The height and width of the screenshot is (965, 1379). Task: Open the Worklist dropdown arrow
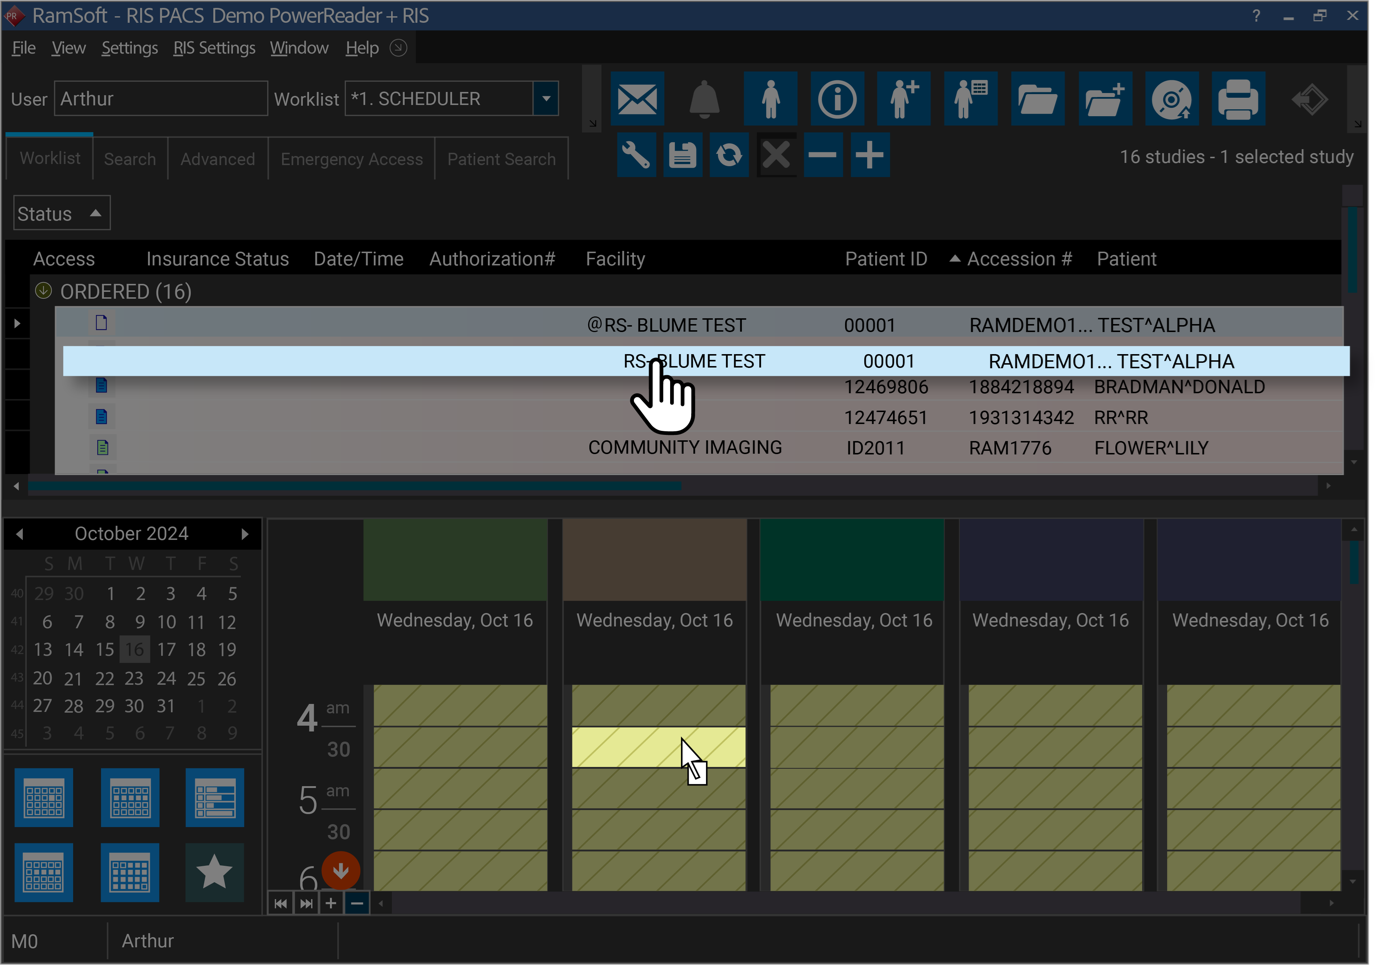[x=546, y=99]
